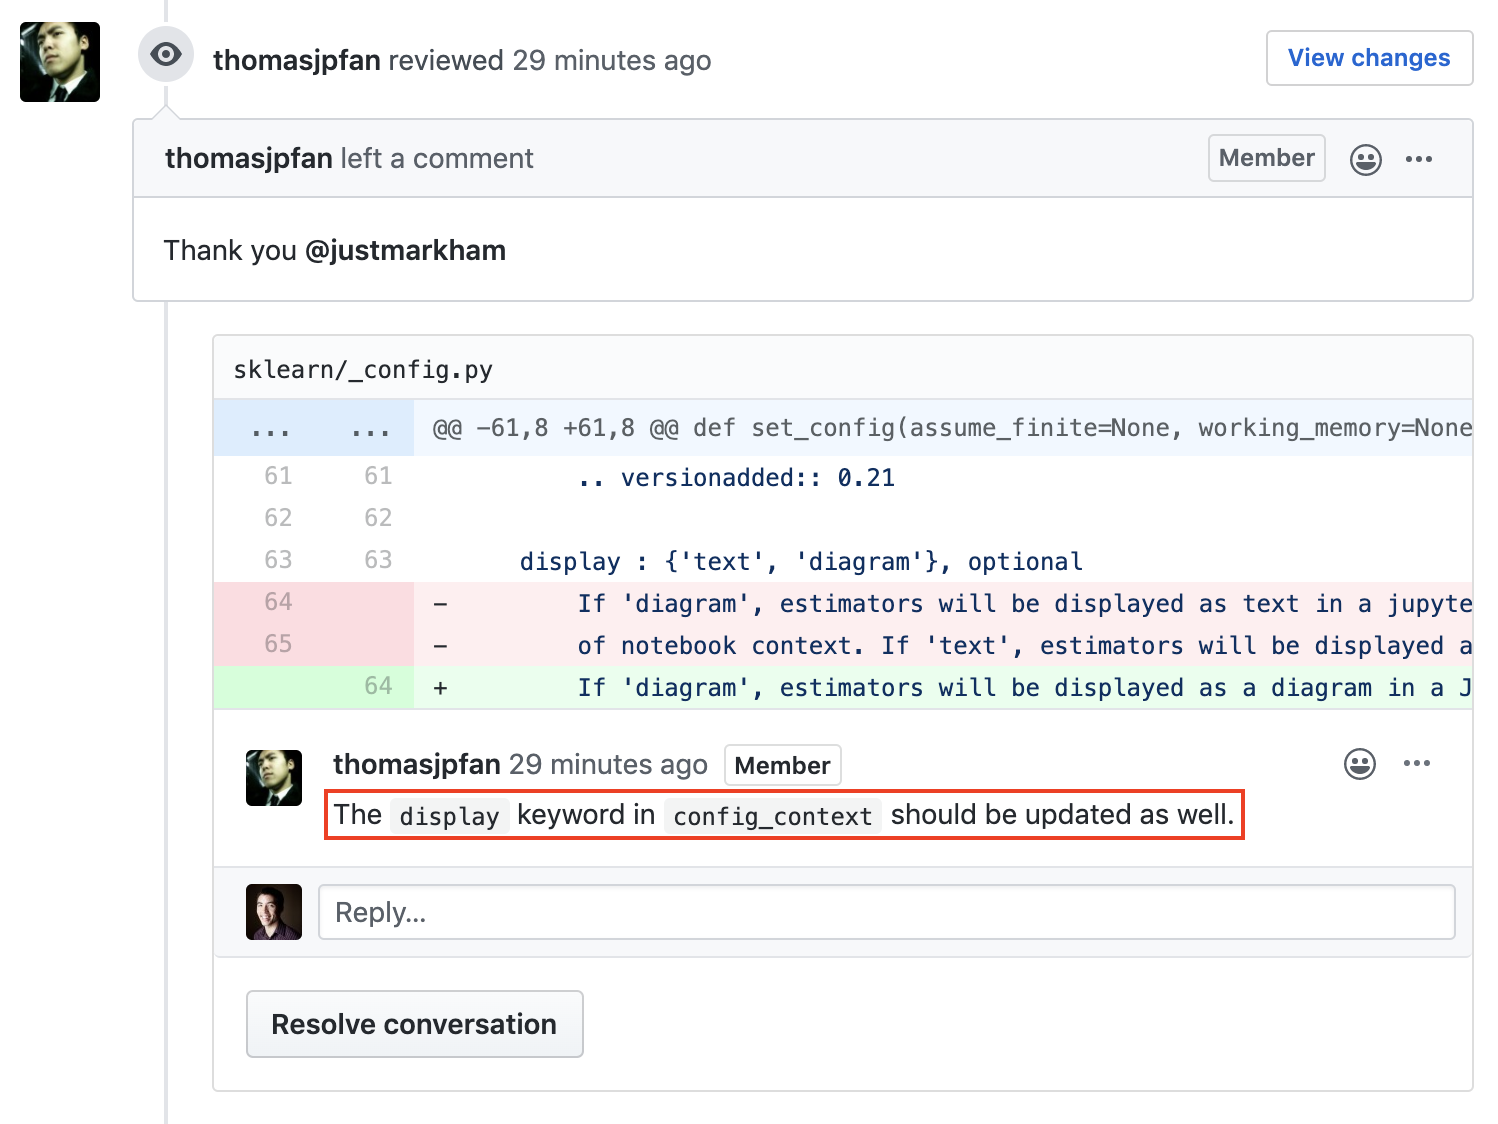The width and height of the screenshot is (1498, 1124).
Task: Open the three-dot menu on the review summary comment
Action: 1418,159
